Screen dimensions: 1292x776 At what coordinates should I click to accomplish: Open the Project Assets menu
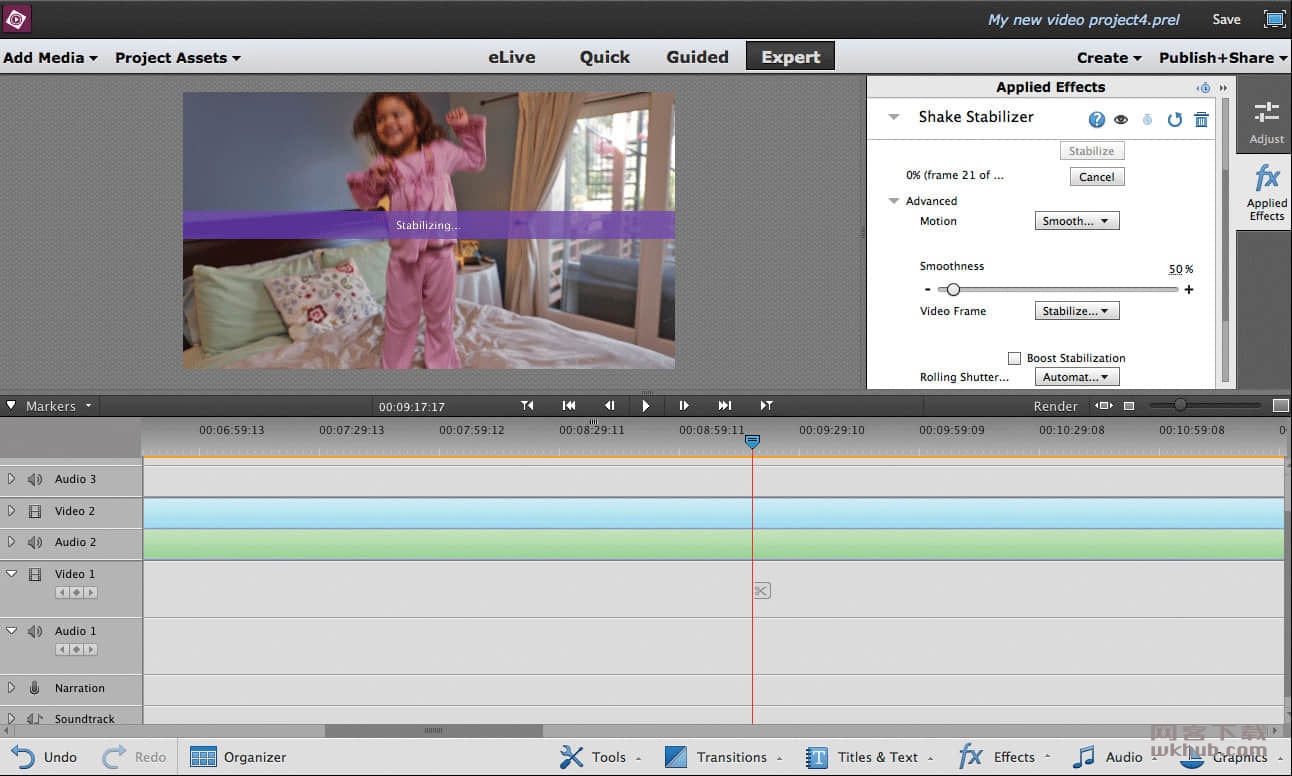coord(178,58)
